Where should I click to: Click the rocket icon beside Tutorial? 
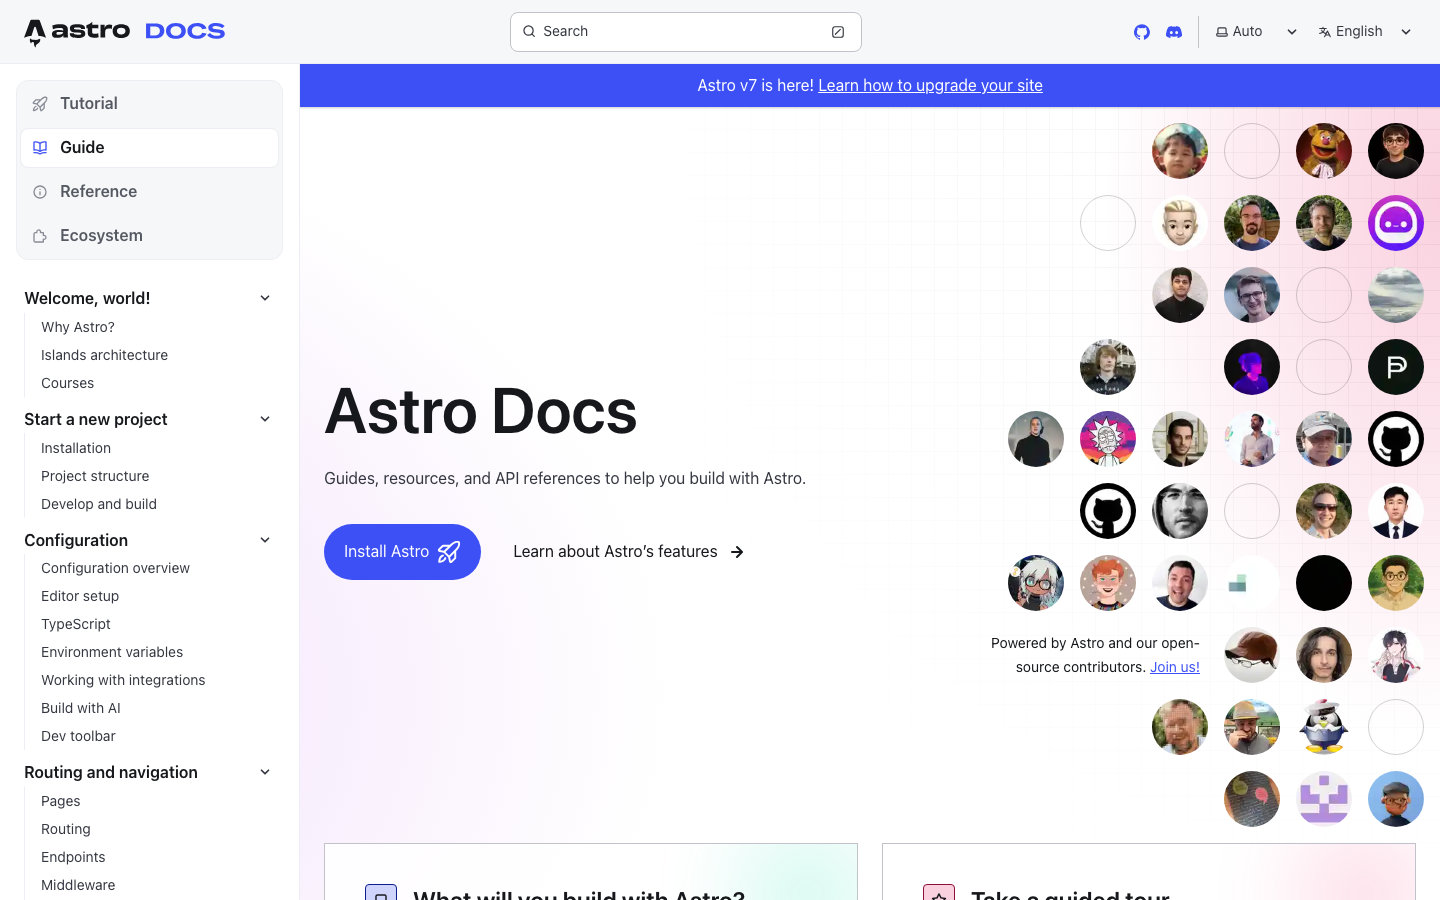point(40,104)
